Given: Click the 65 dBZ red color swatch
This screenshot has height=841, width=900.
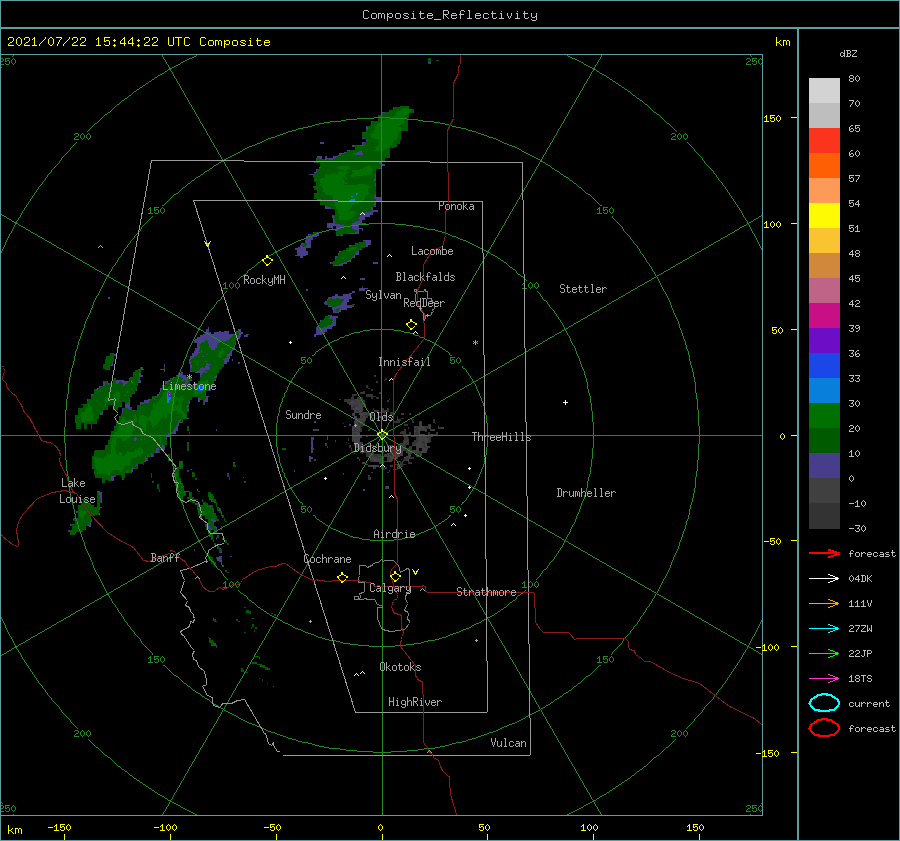Looking at the screenshot, I should [824, 140].
